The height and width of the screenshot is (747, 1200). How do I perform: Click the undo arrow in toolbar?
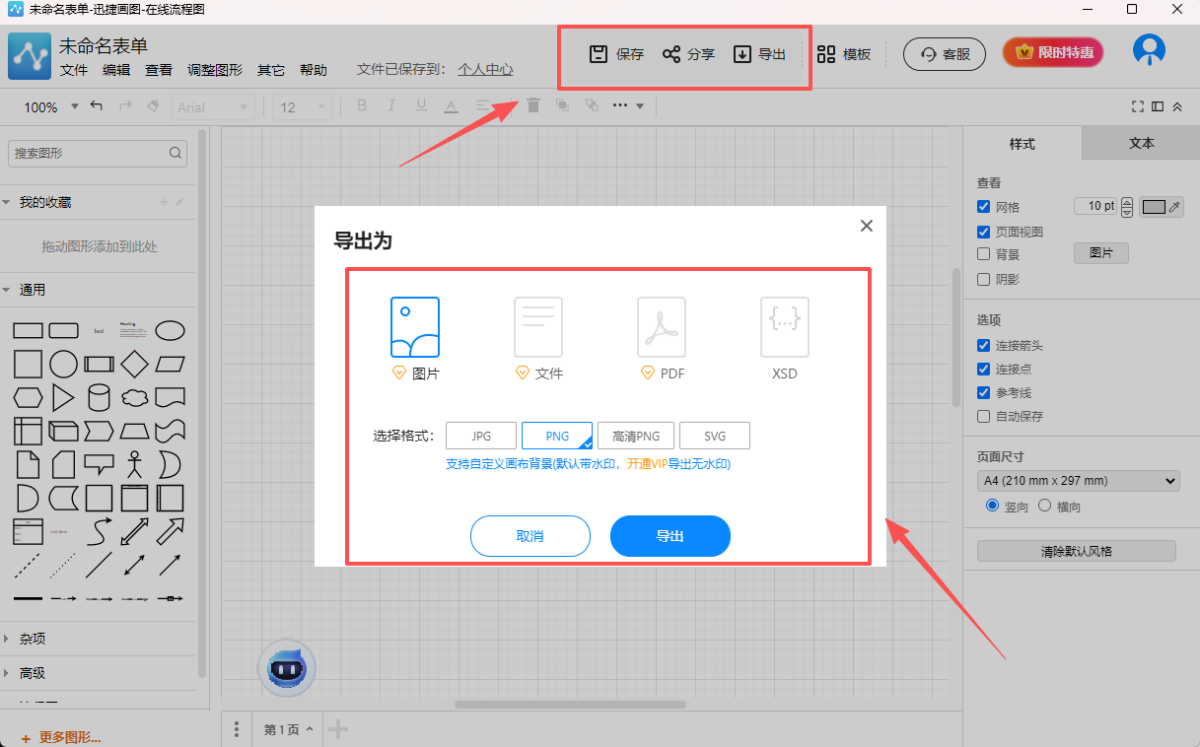[x=97, y=106]
